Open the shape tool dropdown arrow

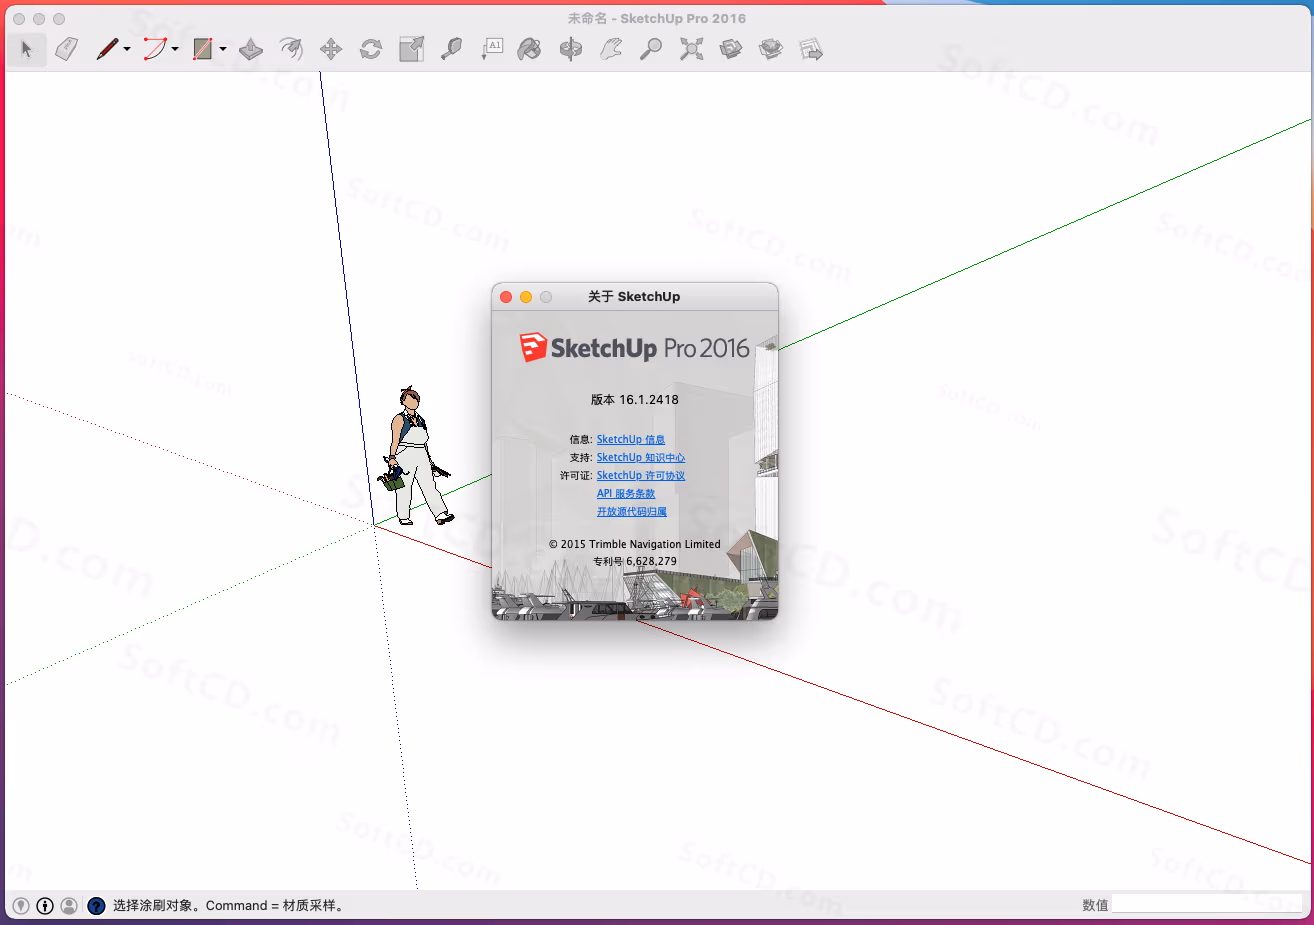coord(223,49)
